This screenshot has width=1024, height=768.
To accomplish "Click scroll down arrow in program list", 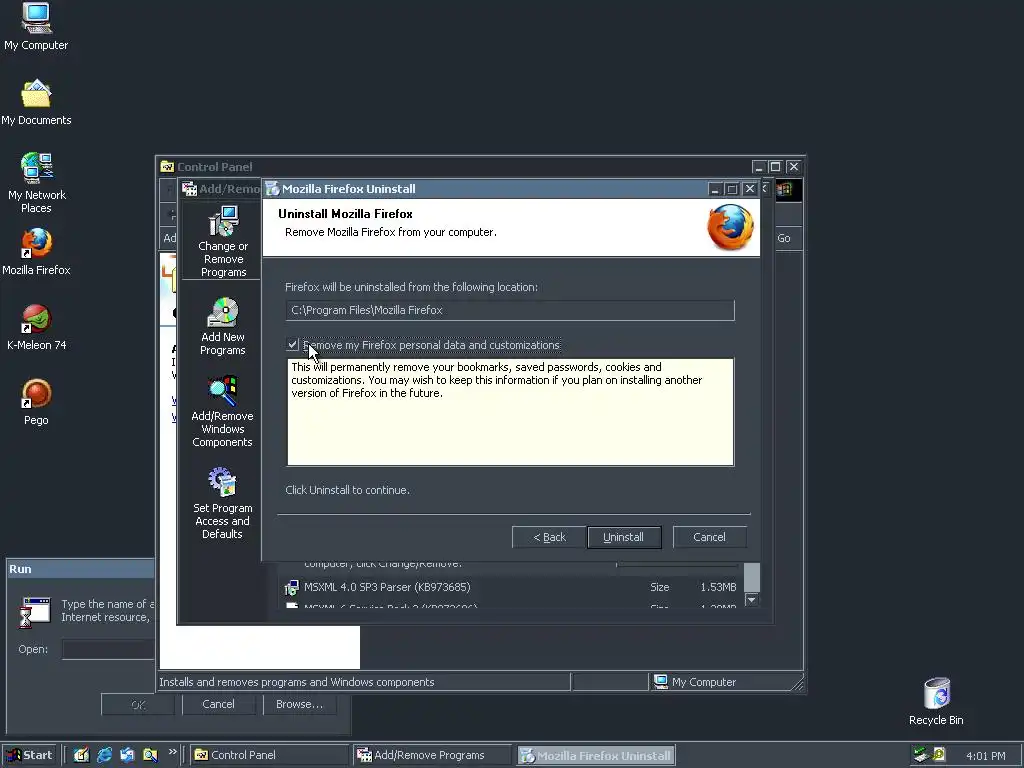I will pyautogui.click(x=752, y=600).
